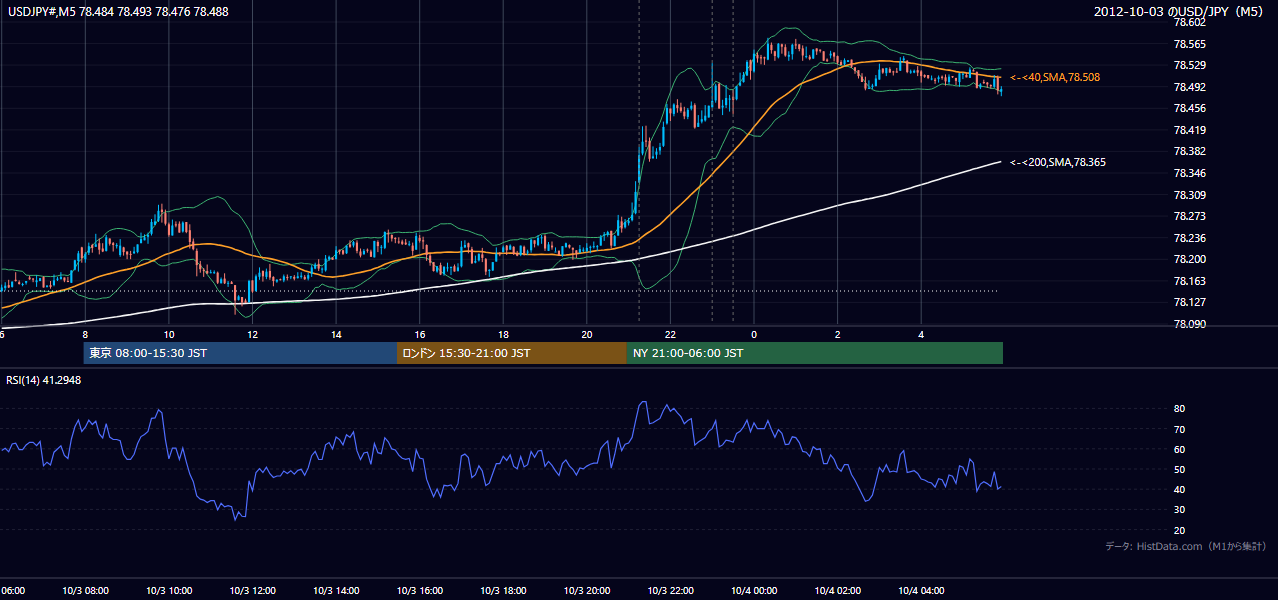Click price axis value 78.127
Viewport: 1278px width, 600px height.
click(1189, 302)
